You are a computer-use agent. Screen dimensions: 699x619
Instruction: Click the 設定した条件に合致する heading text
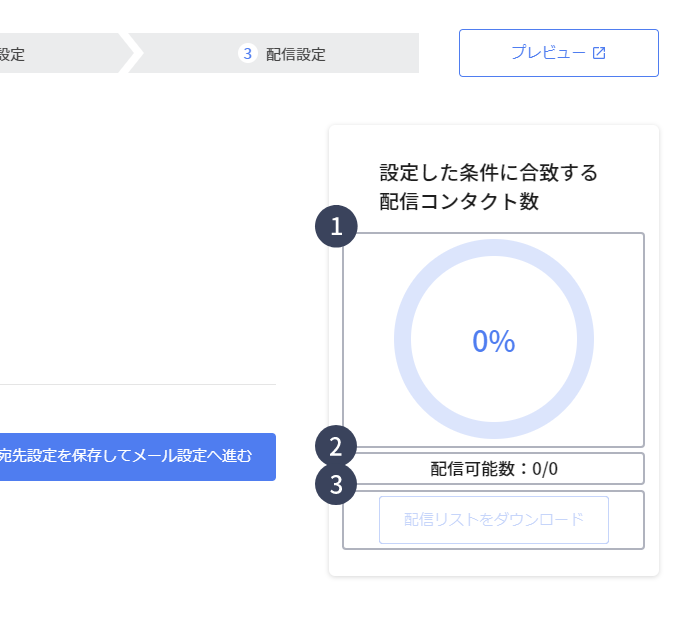489,172
